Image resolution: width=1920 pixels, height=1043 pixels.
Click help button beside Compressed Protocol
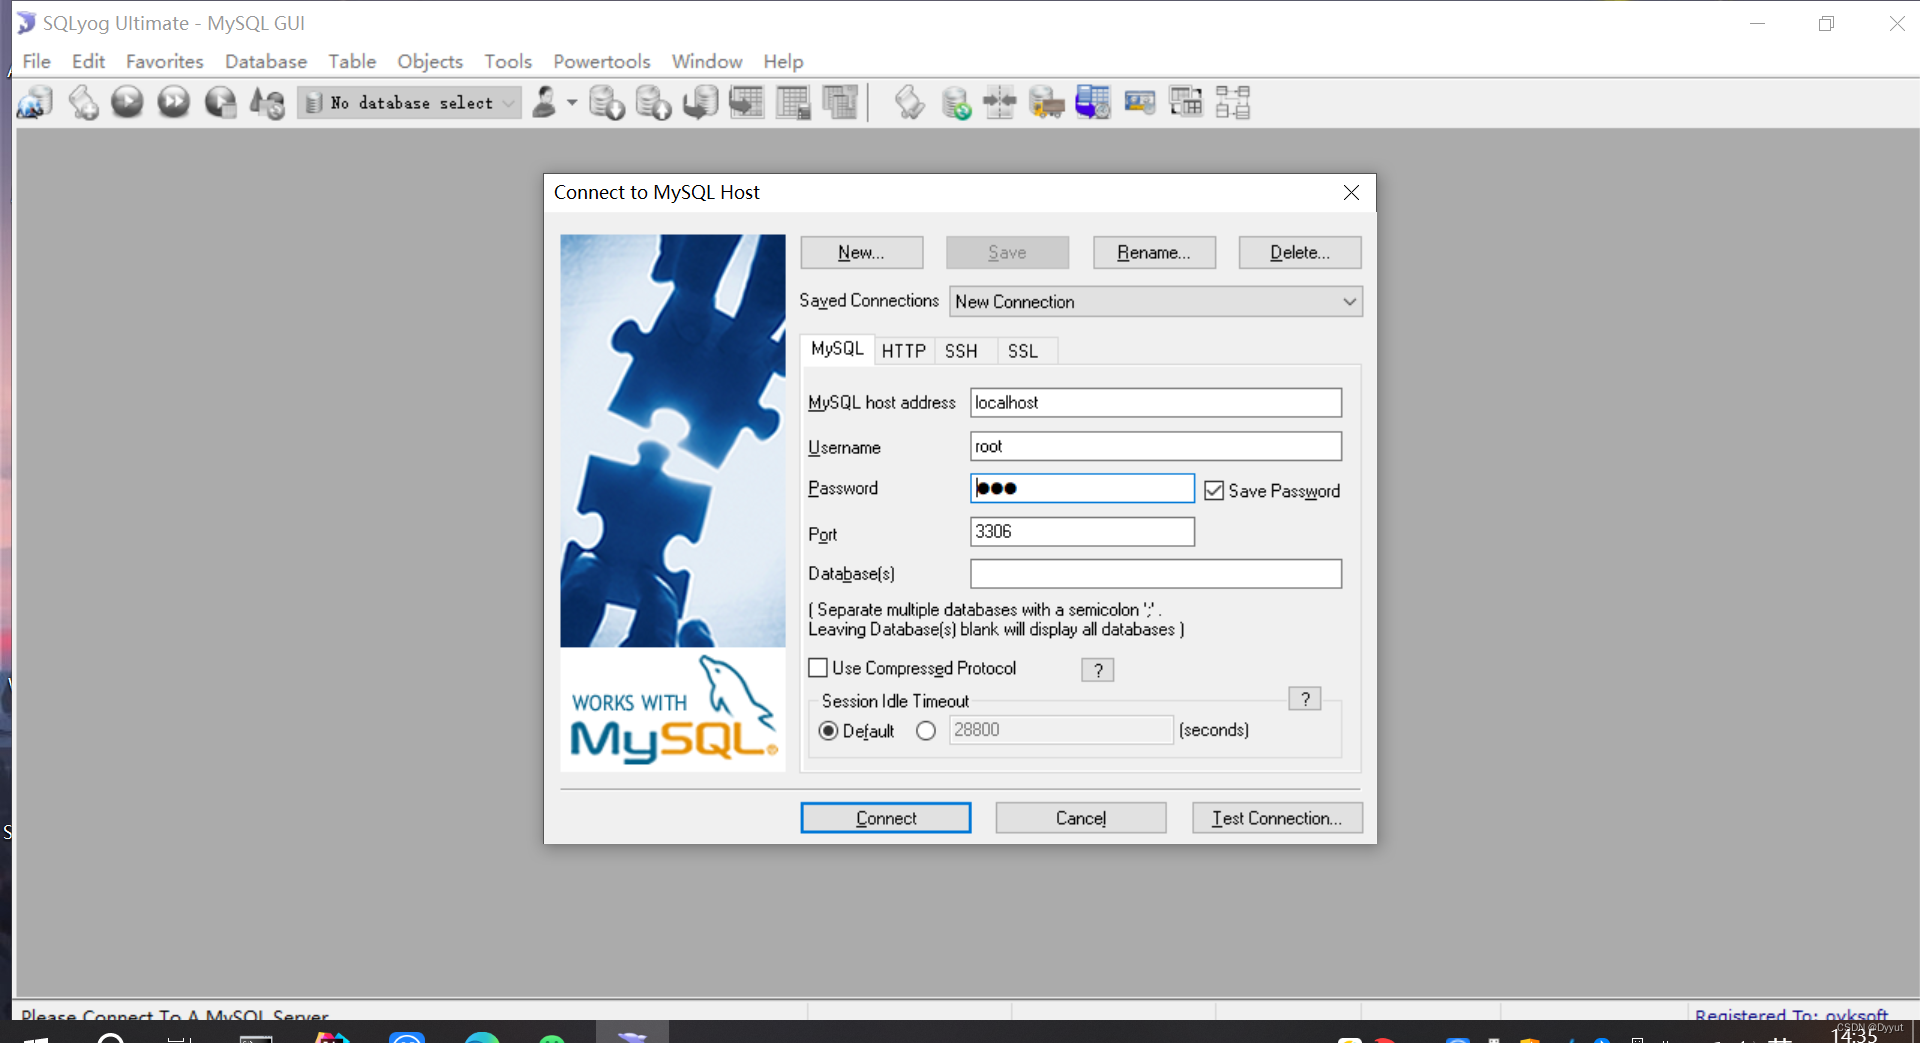[1098, 670]
